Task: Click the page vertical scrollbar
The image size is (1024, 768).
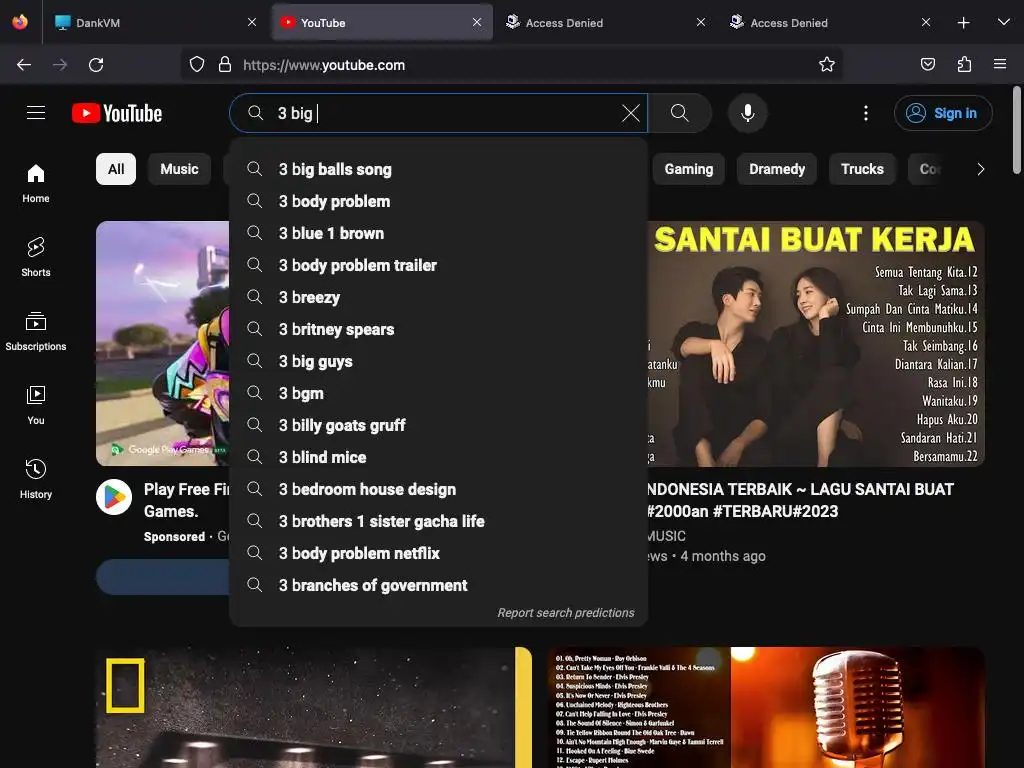Action: coord(1016,131)
